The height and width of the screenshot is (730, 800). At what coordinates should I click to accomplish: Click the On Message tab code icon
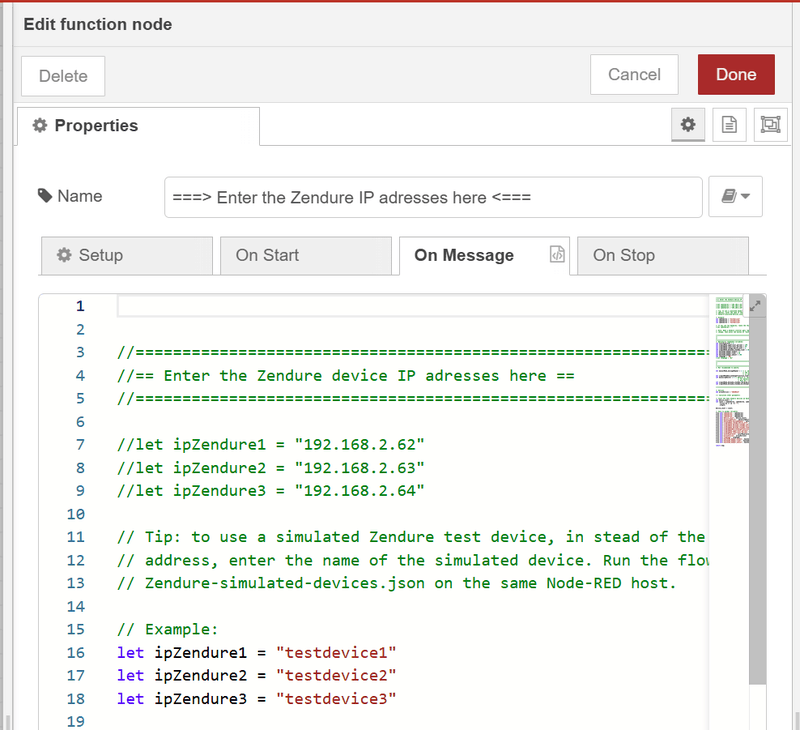pos(557,254)
